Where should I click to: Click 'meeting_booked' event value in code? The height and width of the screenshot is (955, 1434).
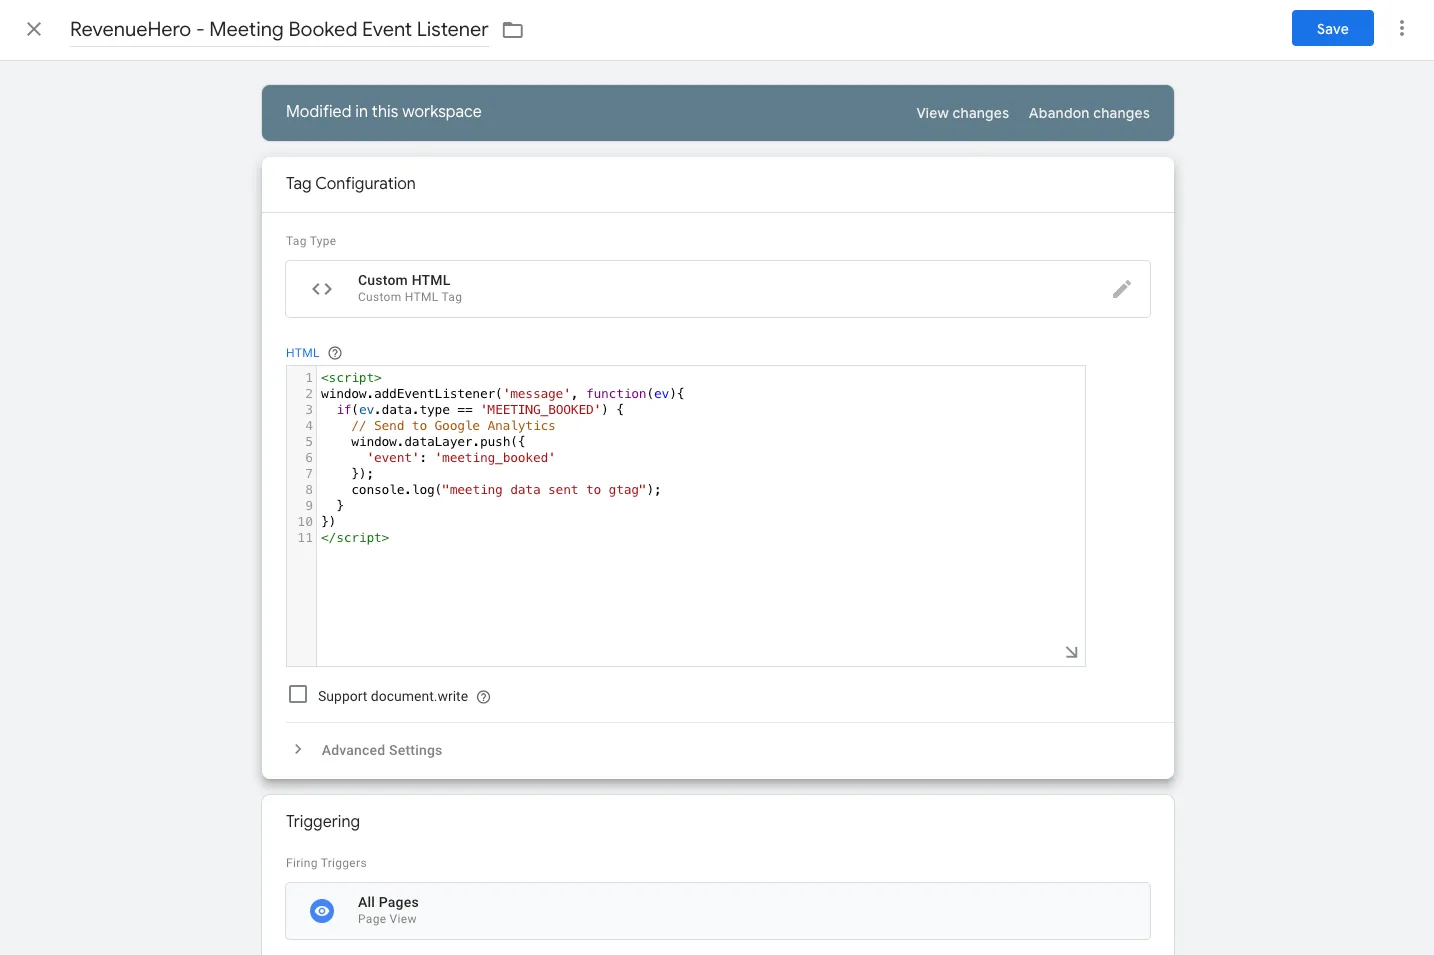495,458
